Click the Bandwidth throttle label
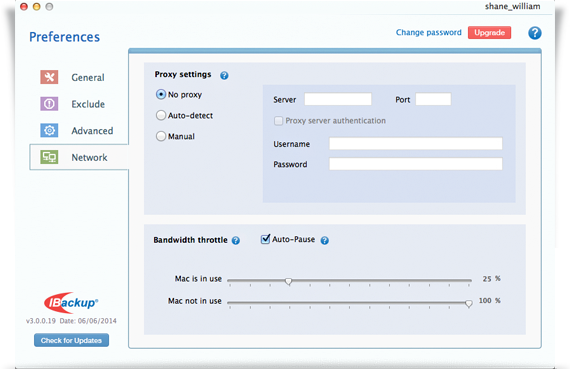 click(x=190, y=240)
